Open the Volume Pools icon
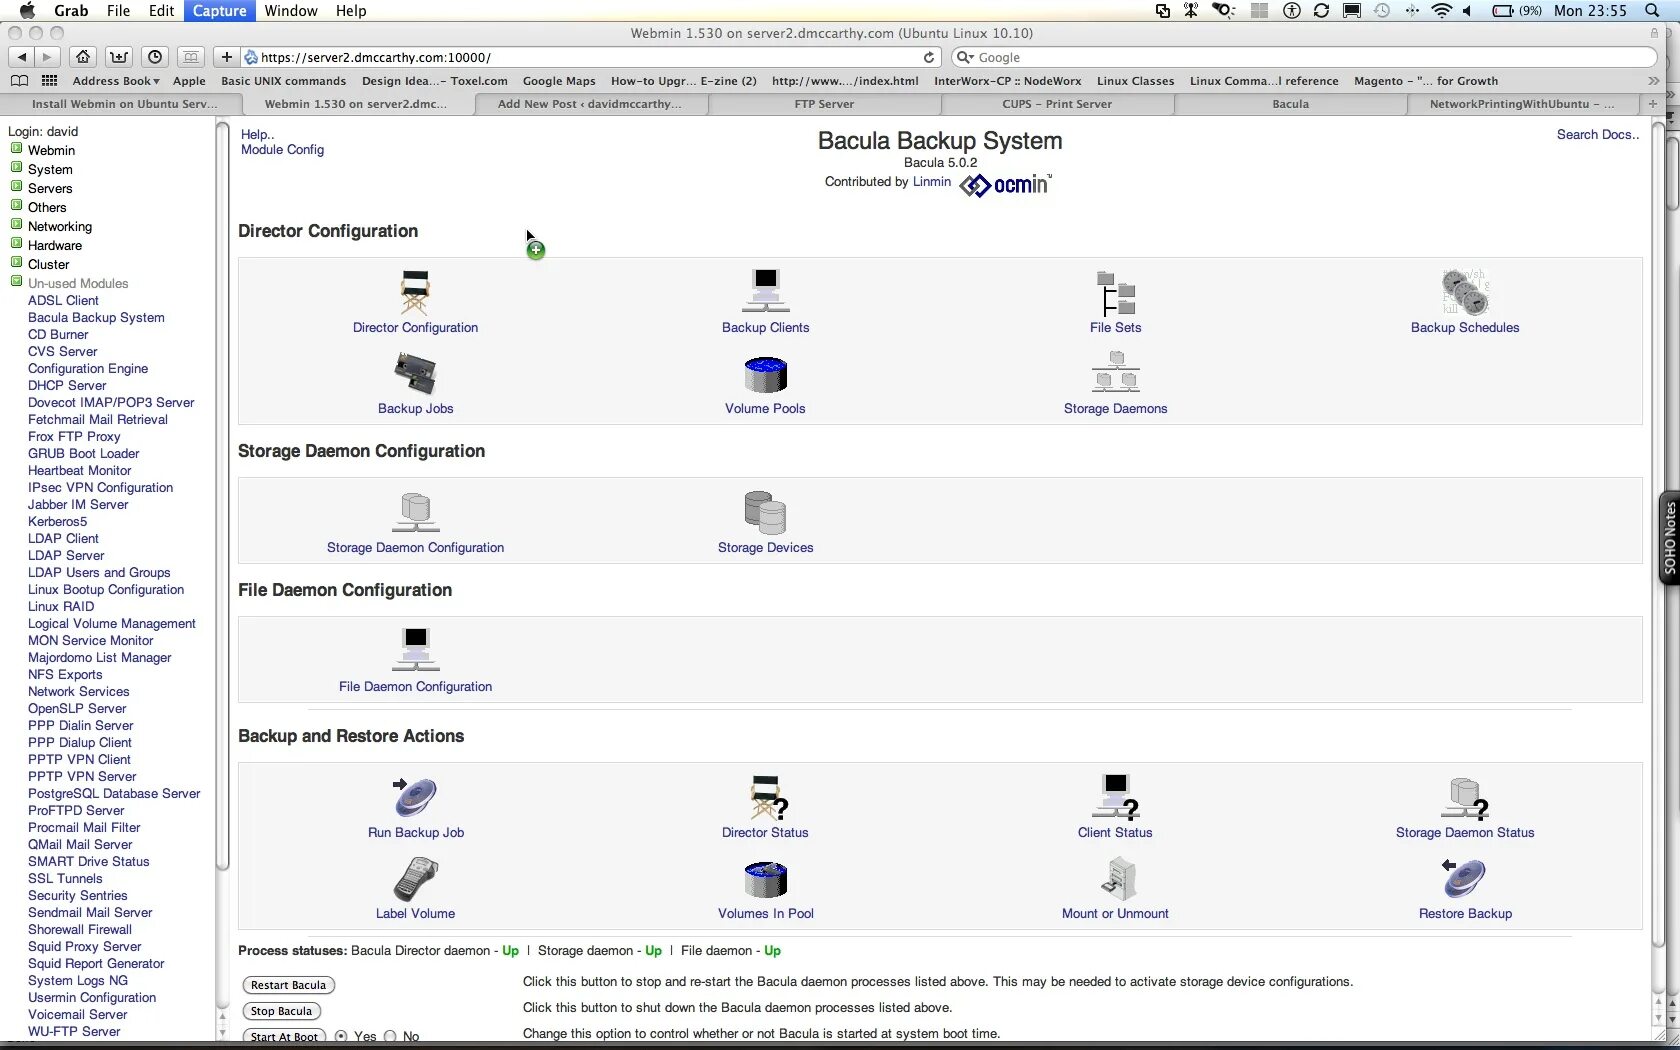 [765, 375]
